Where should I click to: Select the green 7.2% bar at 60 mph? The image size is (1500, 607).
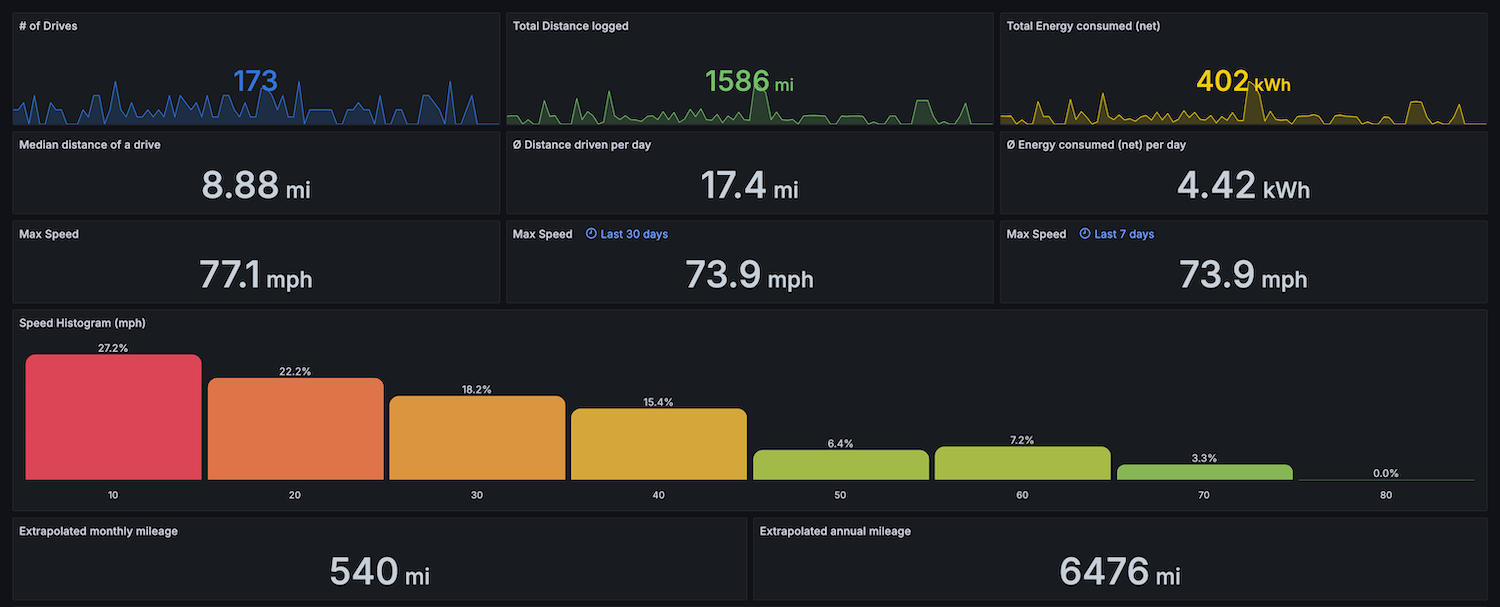tap(1022, 463)
